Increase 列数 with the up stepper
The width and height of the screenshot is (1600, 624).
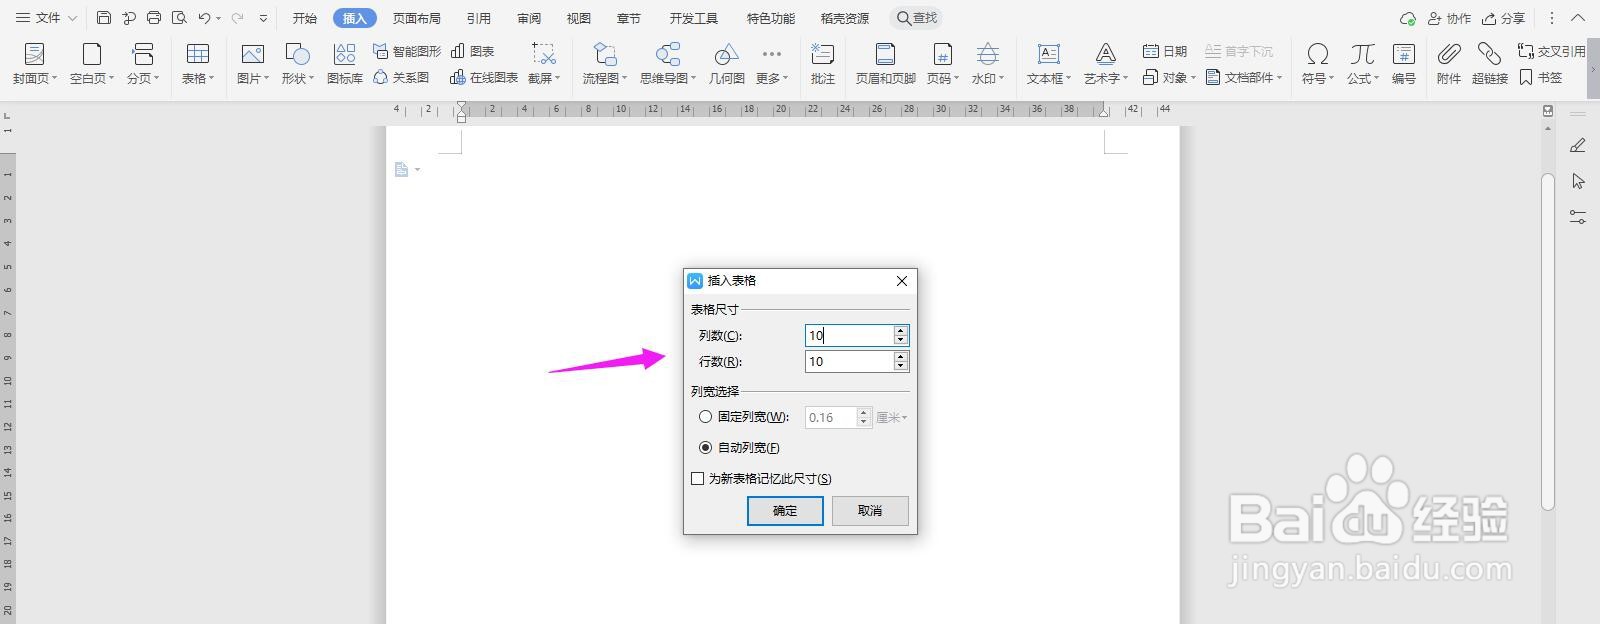point(901,330)
